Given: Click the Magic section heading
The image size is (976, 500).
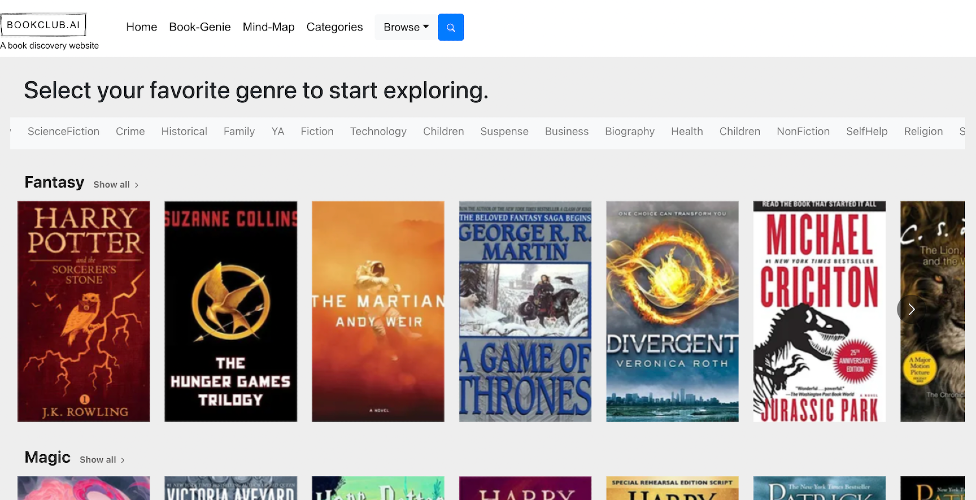Looking at the screenshot, I should pos(47,458).
